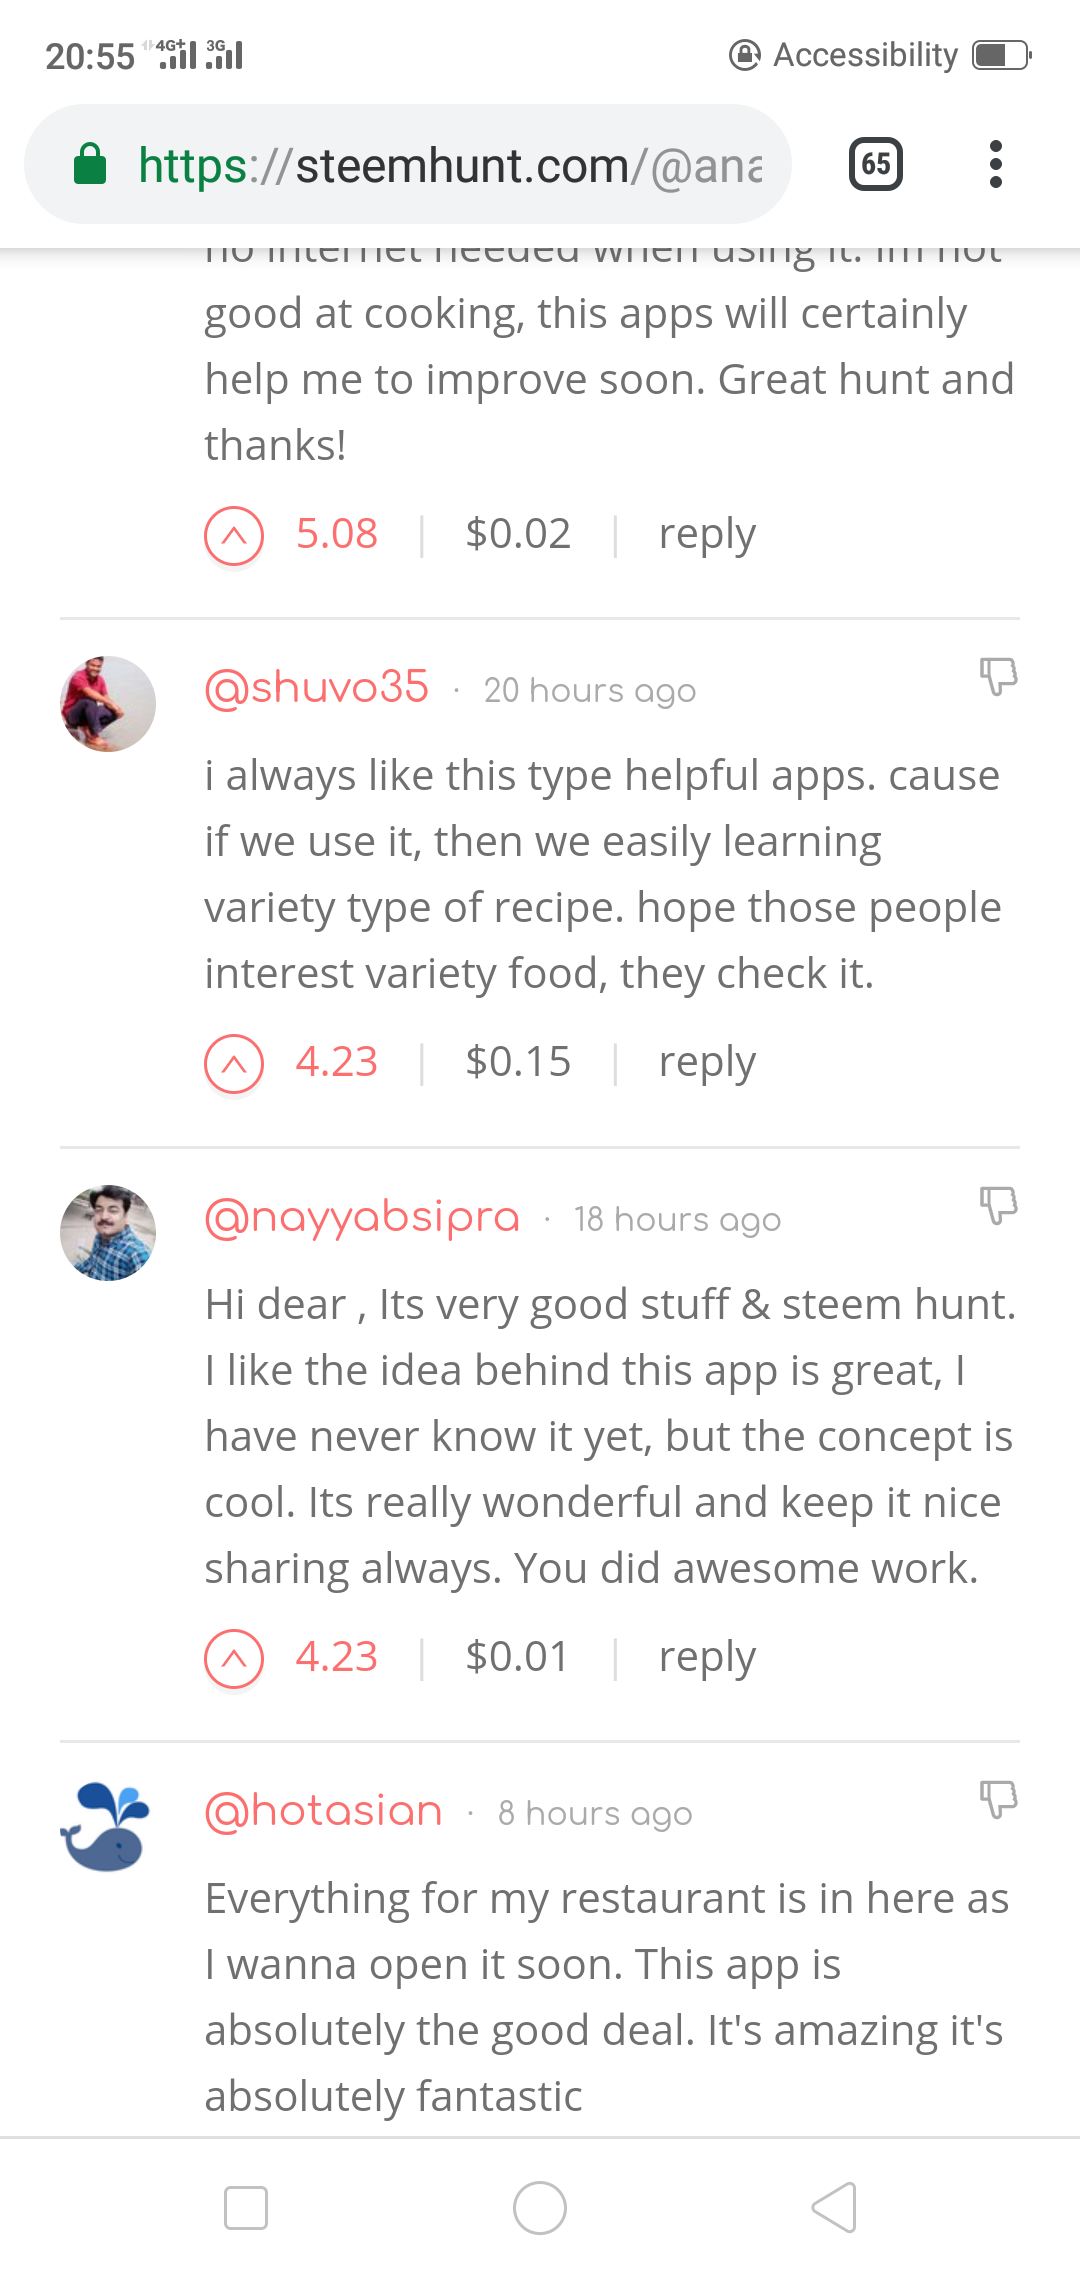1080x2280 pixels.
Task: Flag the @nayyabsipra comment with thumbs-down
Action: pos(997,1205)
